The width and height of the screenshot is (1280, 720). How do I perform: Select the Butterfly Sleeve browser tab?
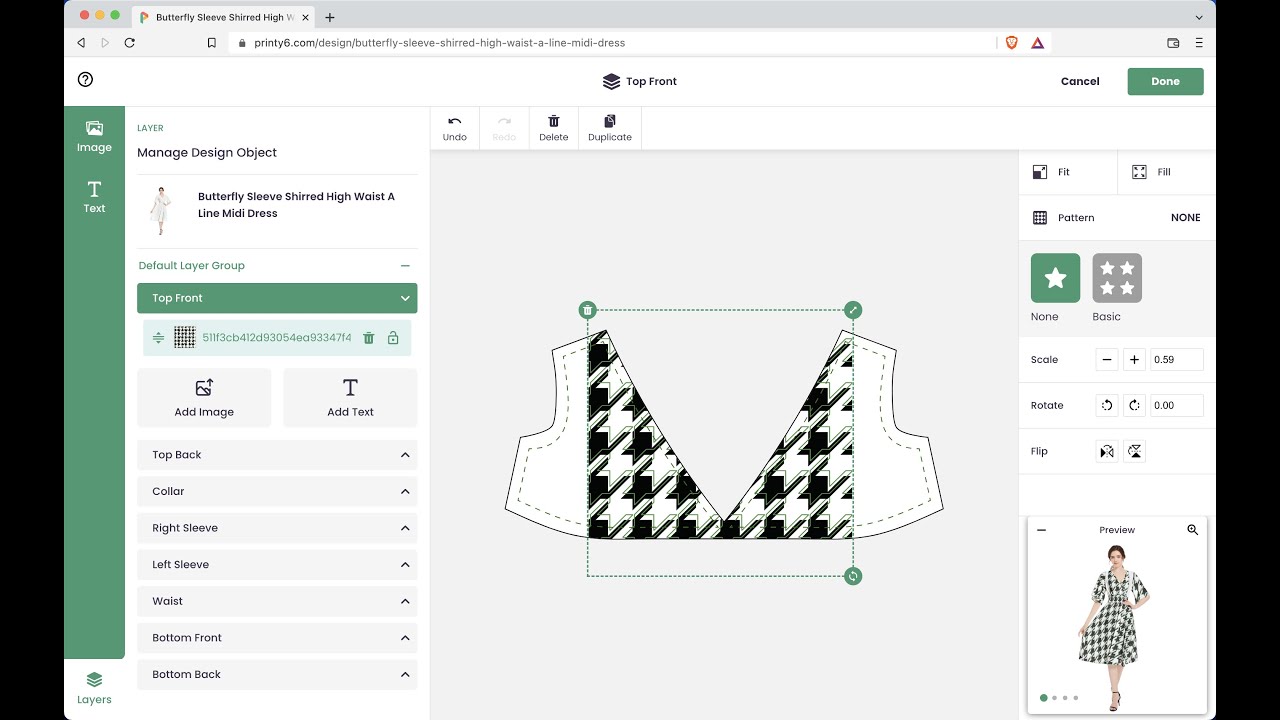tap(224, 17)
